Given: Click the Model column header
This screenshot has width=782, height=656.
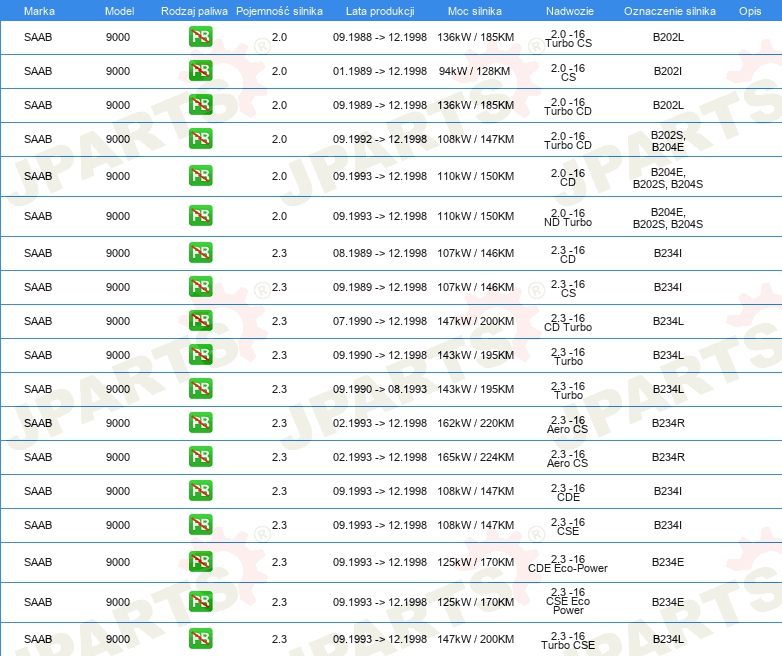Looking at the screenshot, I should [119, 11].
